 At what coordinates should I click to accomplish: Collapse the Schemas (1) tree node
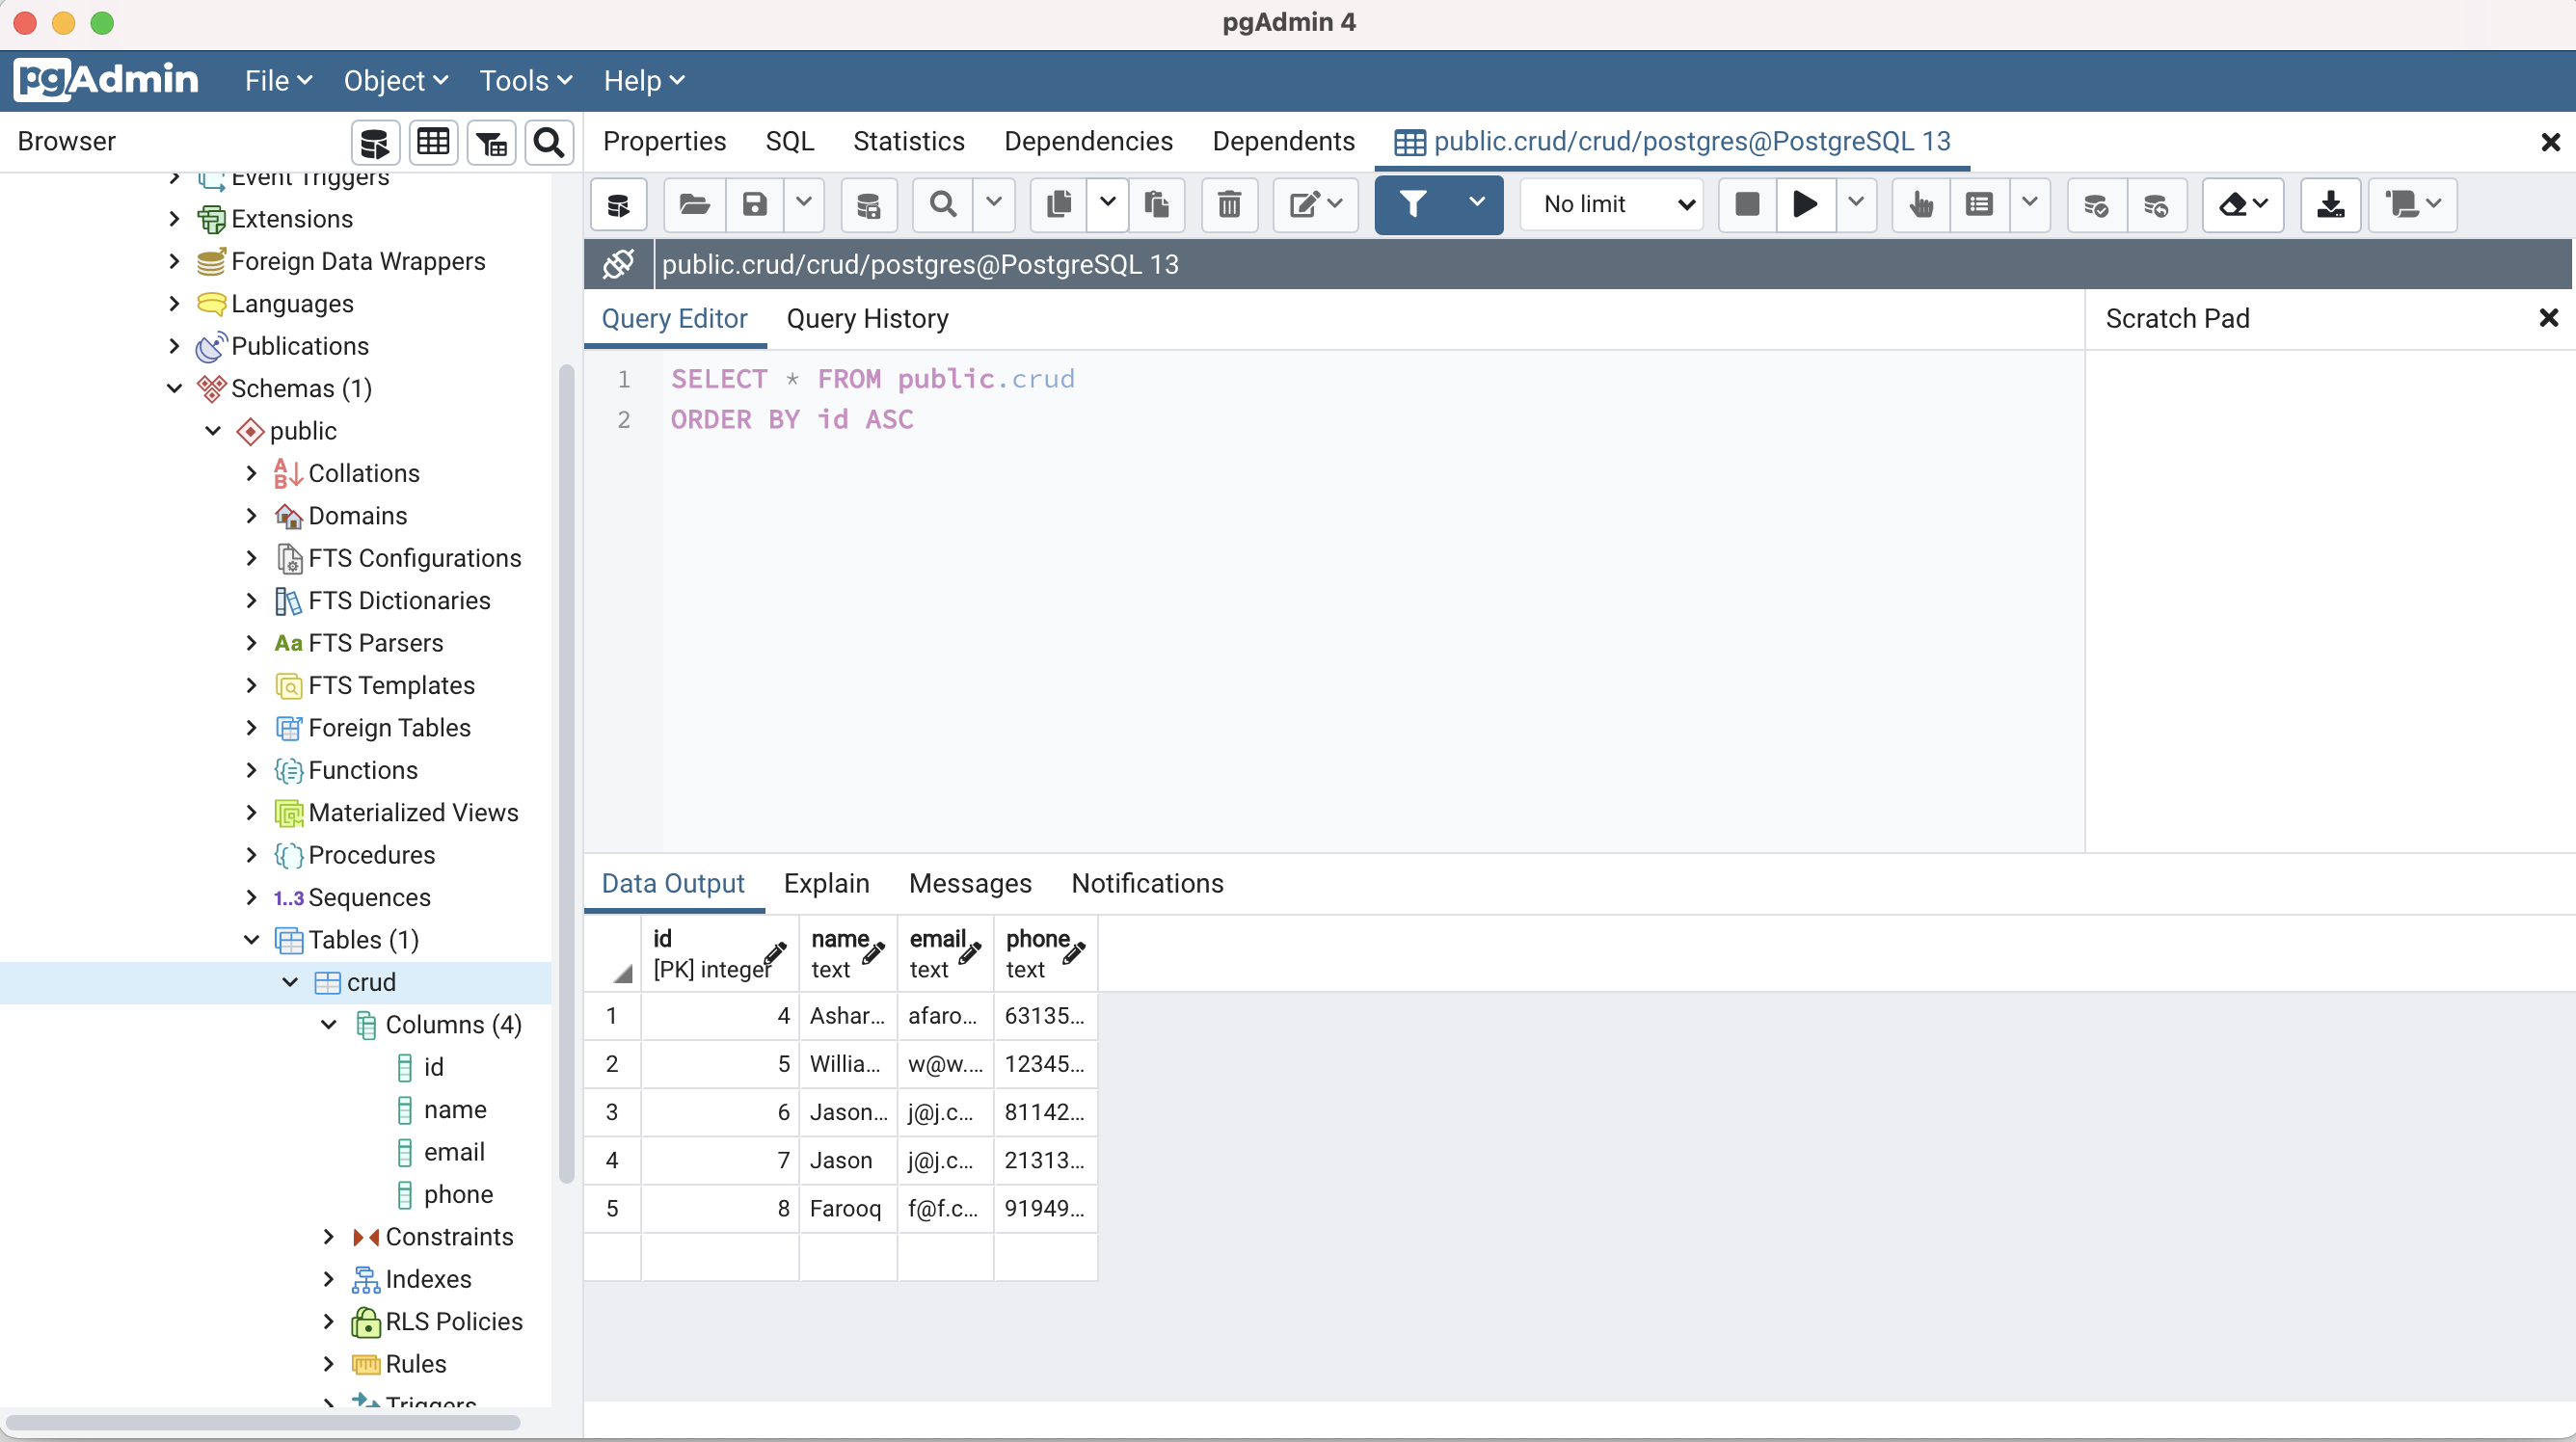tap(174, 388)
